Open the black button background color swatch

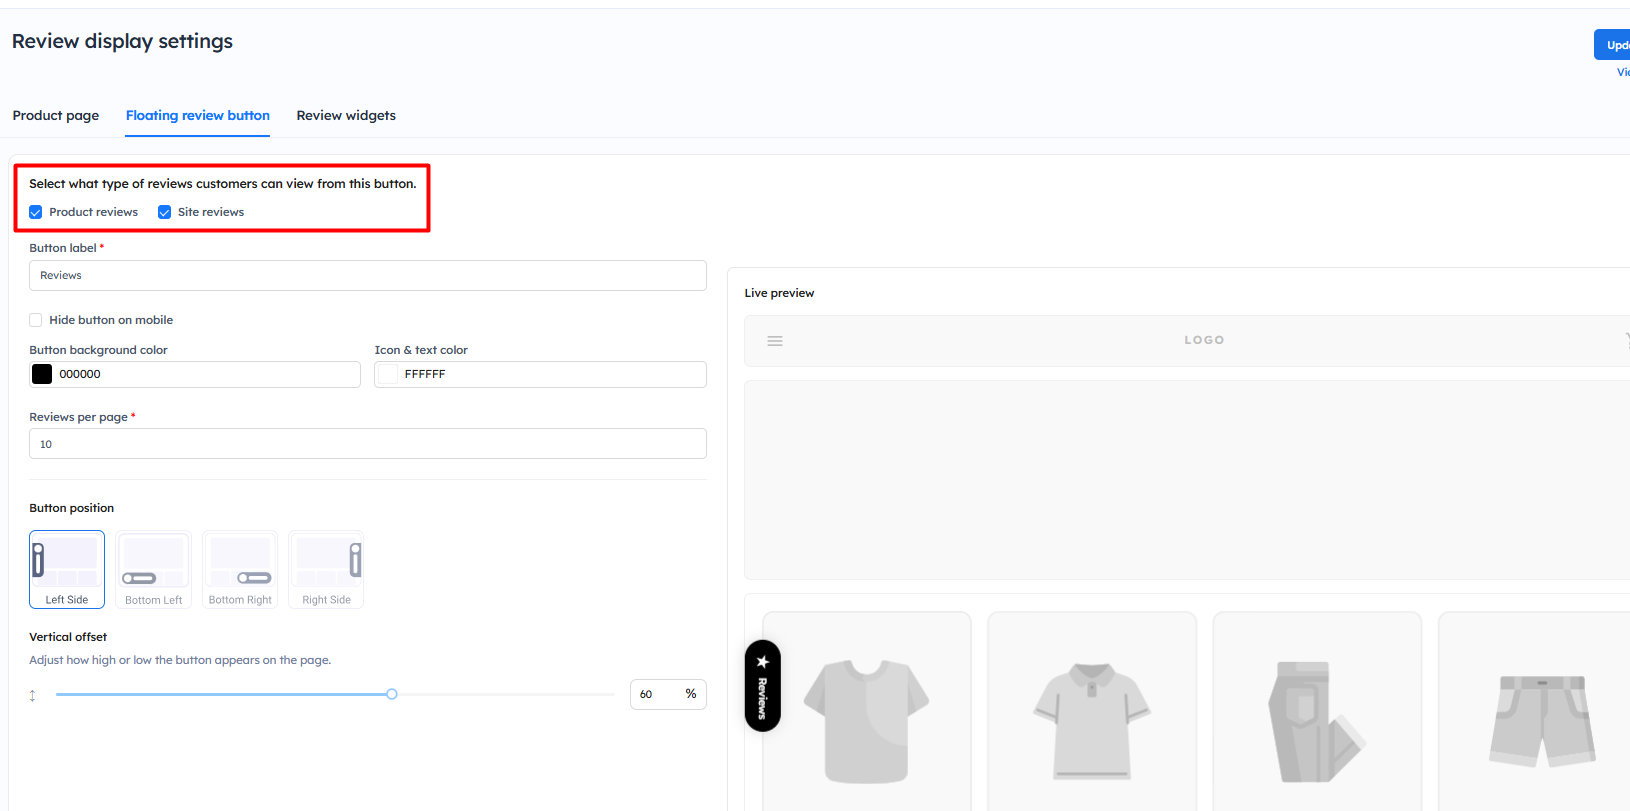pos(42,374)
